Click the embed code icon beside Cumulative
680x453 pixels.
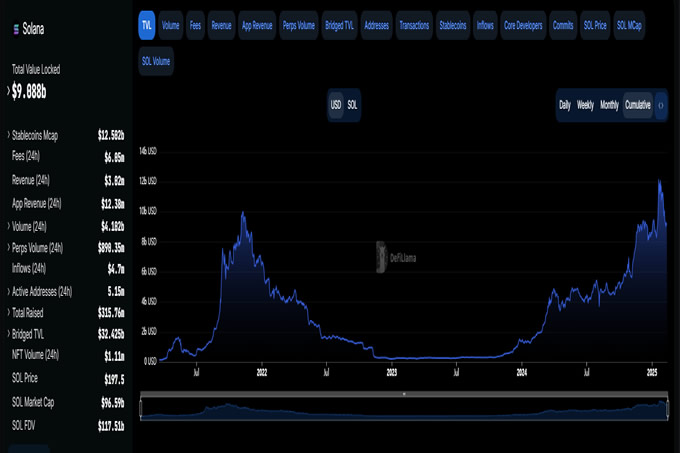click(x=661, y=105)
